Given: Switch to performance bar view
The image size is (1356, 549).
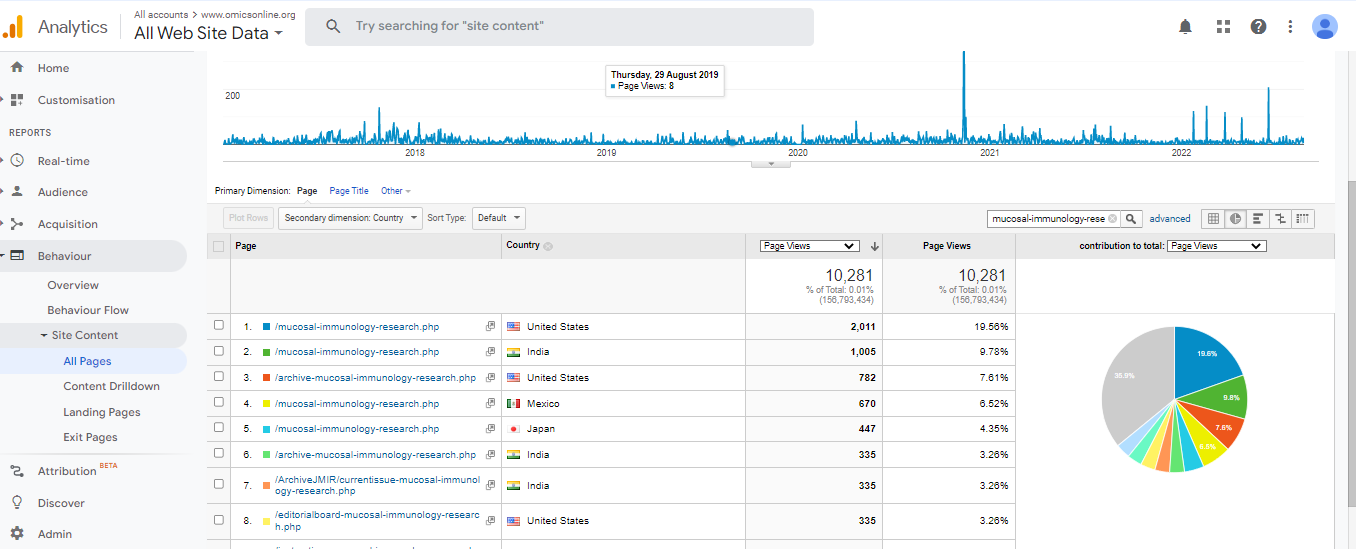Looking at the screenshot, I should point(1258,218).
